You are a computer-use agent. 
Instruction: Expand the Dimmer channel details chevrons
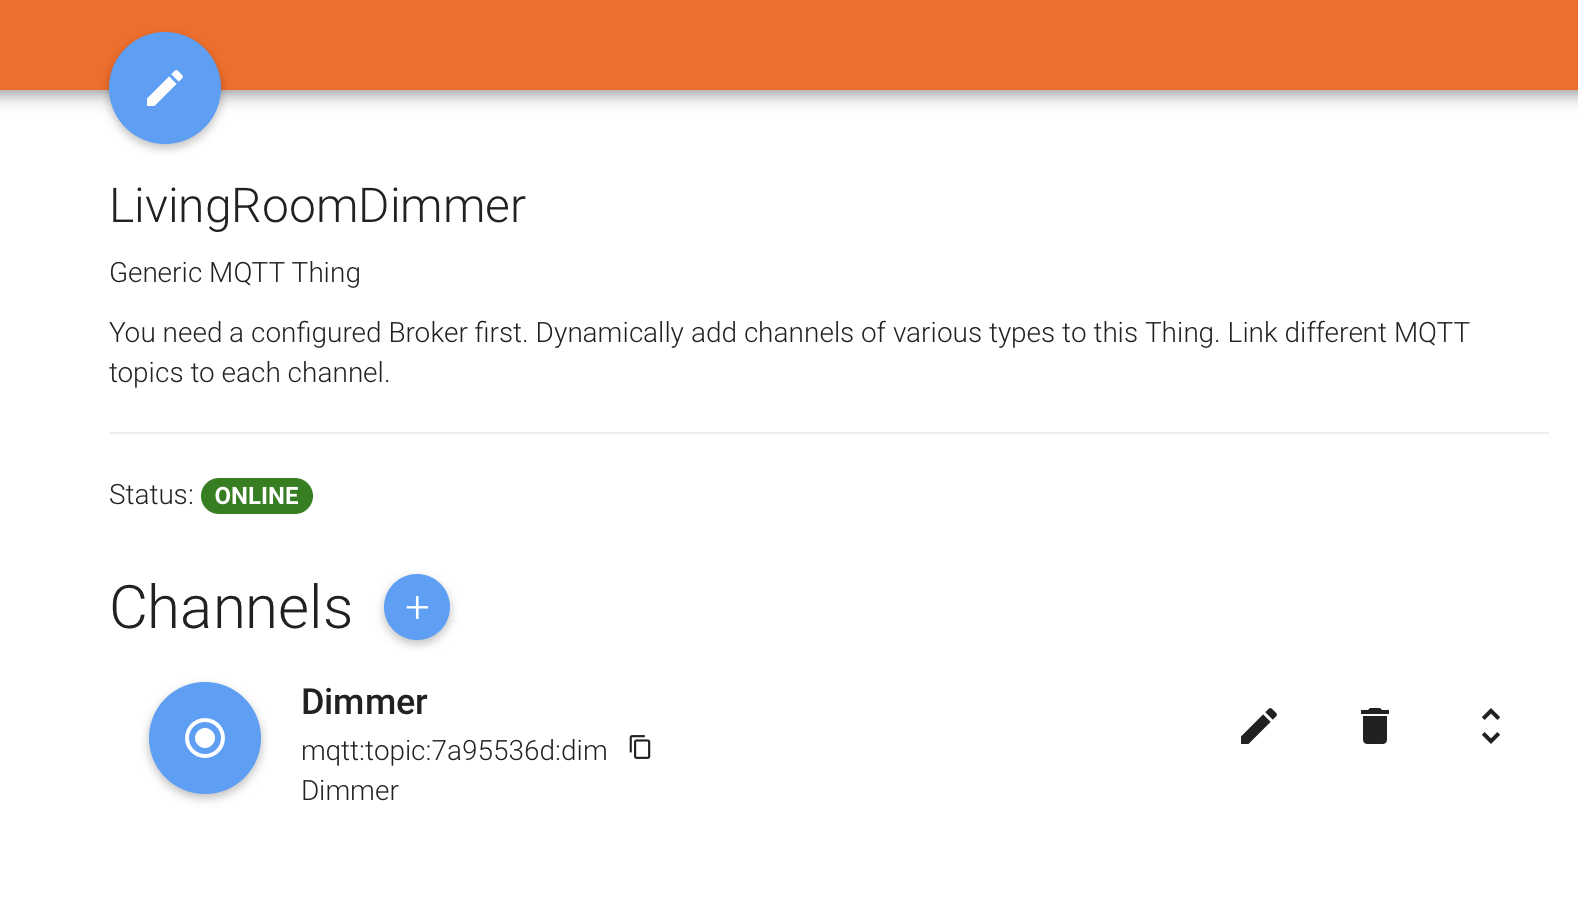click(x=1490, y=726)
